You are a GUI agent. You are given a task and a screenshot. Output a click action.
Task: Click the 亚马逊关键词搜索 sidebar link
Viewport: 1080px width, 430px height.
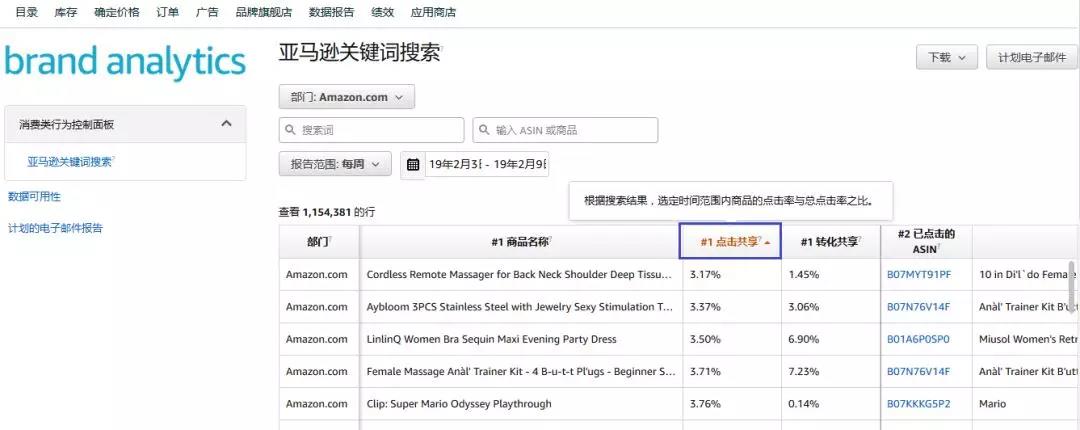click(70, 161)
